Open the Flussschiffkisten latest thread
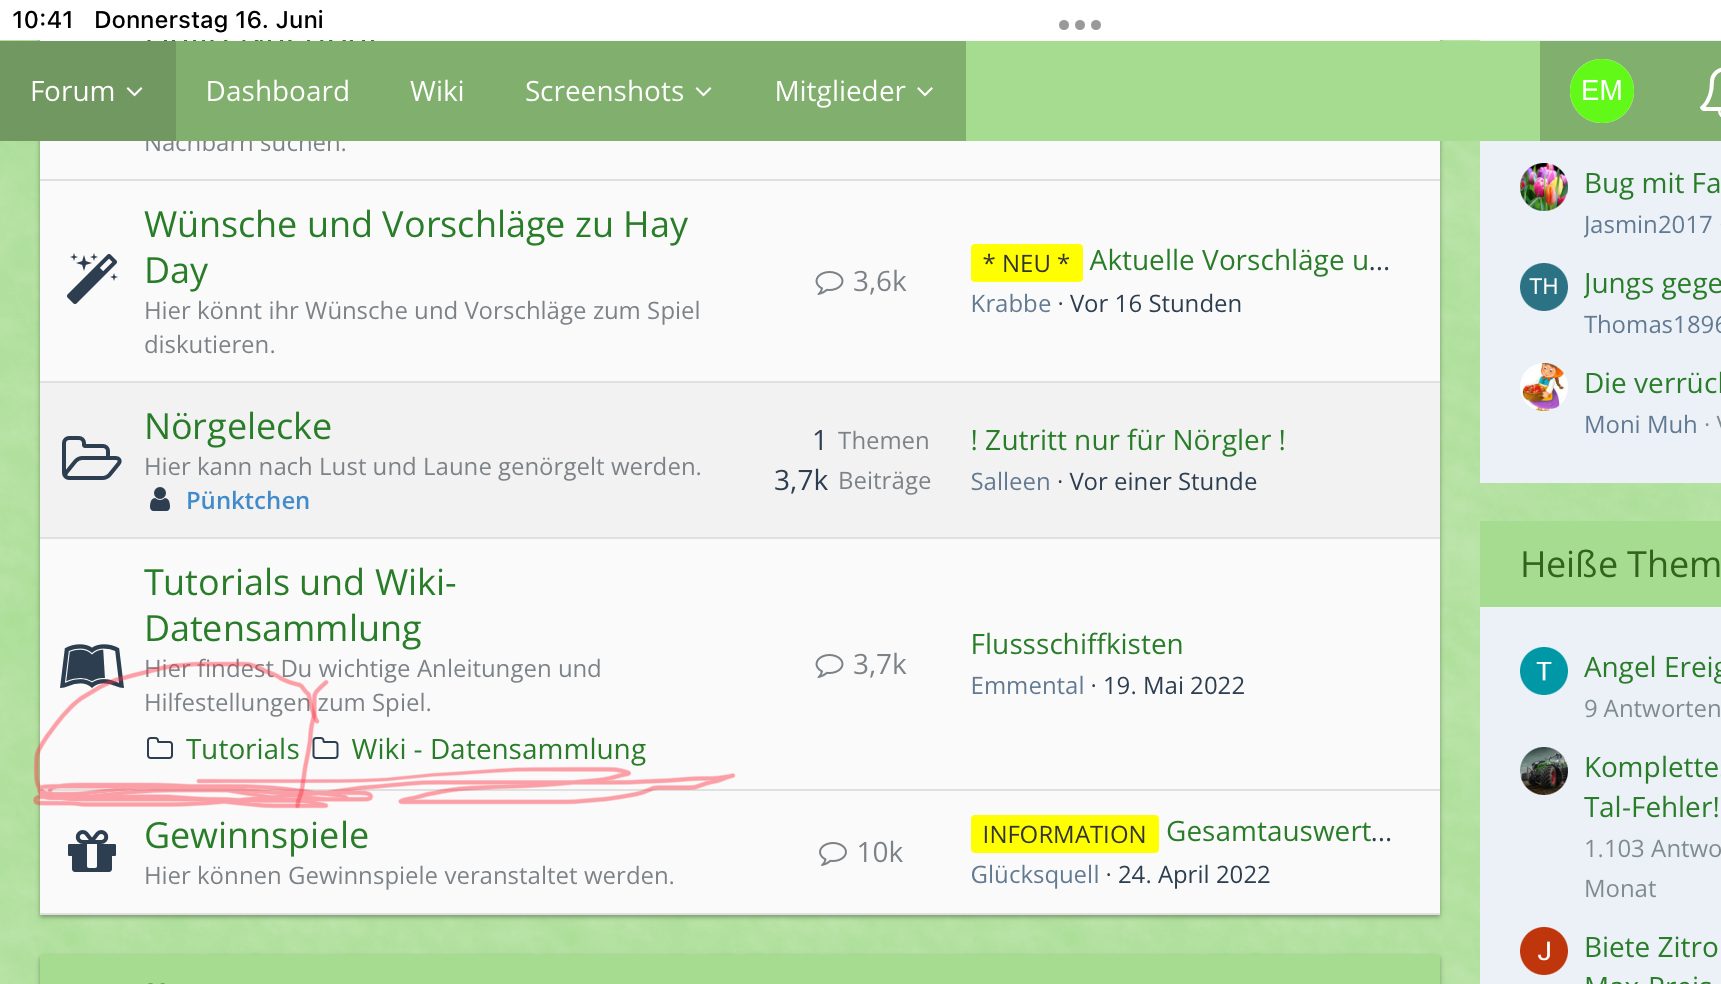1721x984 pixels. pos(1076,644)
